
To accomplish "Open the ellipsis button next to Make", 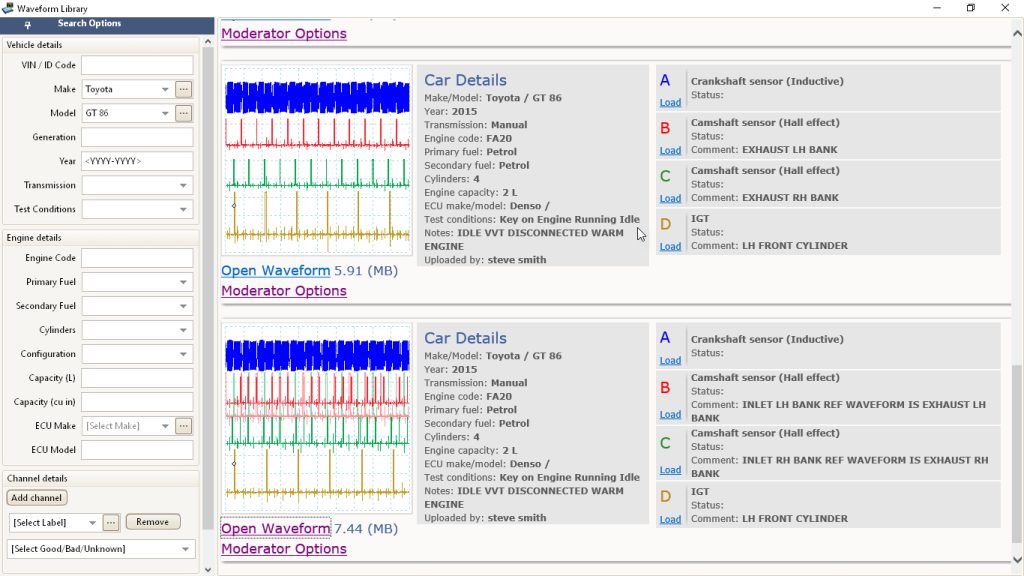I will click(x=184, y=89).
